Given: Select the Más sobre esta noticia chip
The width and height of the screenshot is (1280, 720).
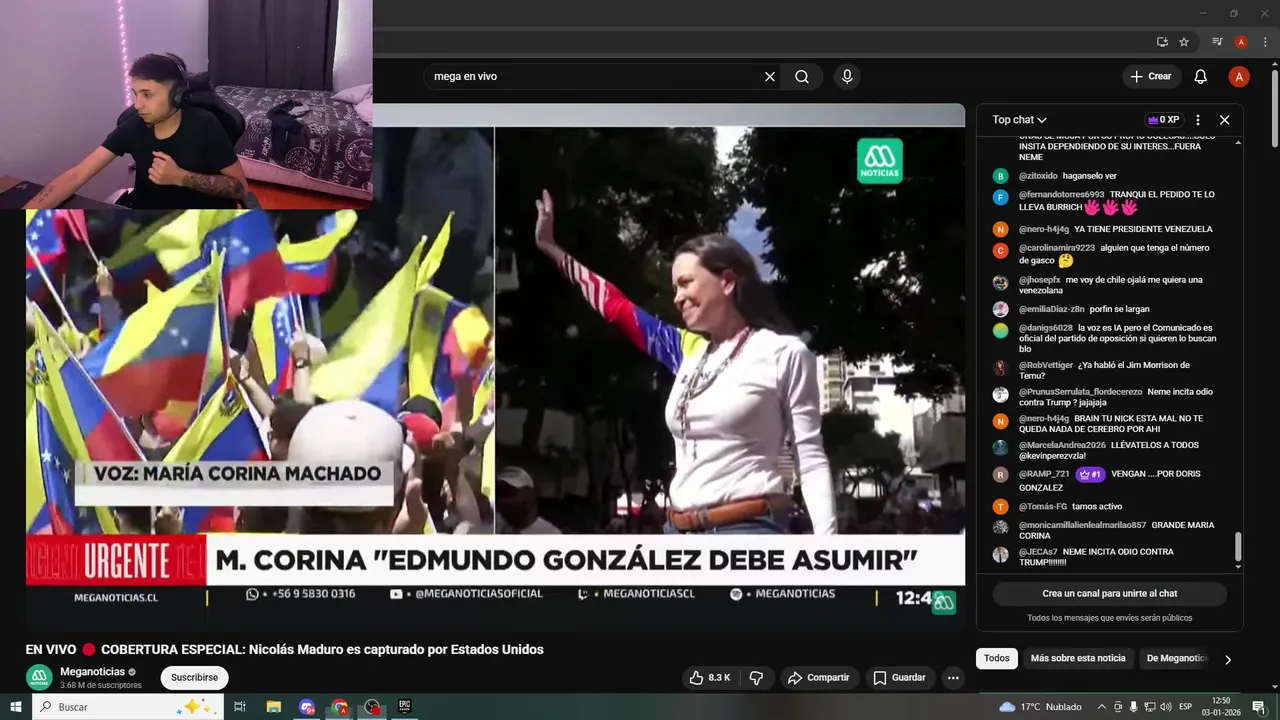Looking at the screenshot, I should (1078, 658).
